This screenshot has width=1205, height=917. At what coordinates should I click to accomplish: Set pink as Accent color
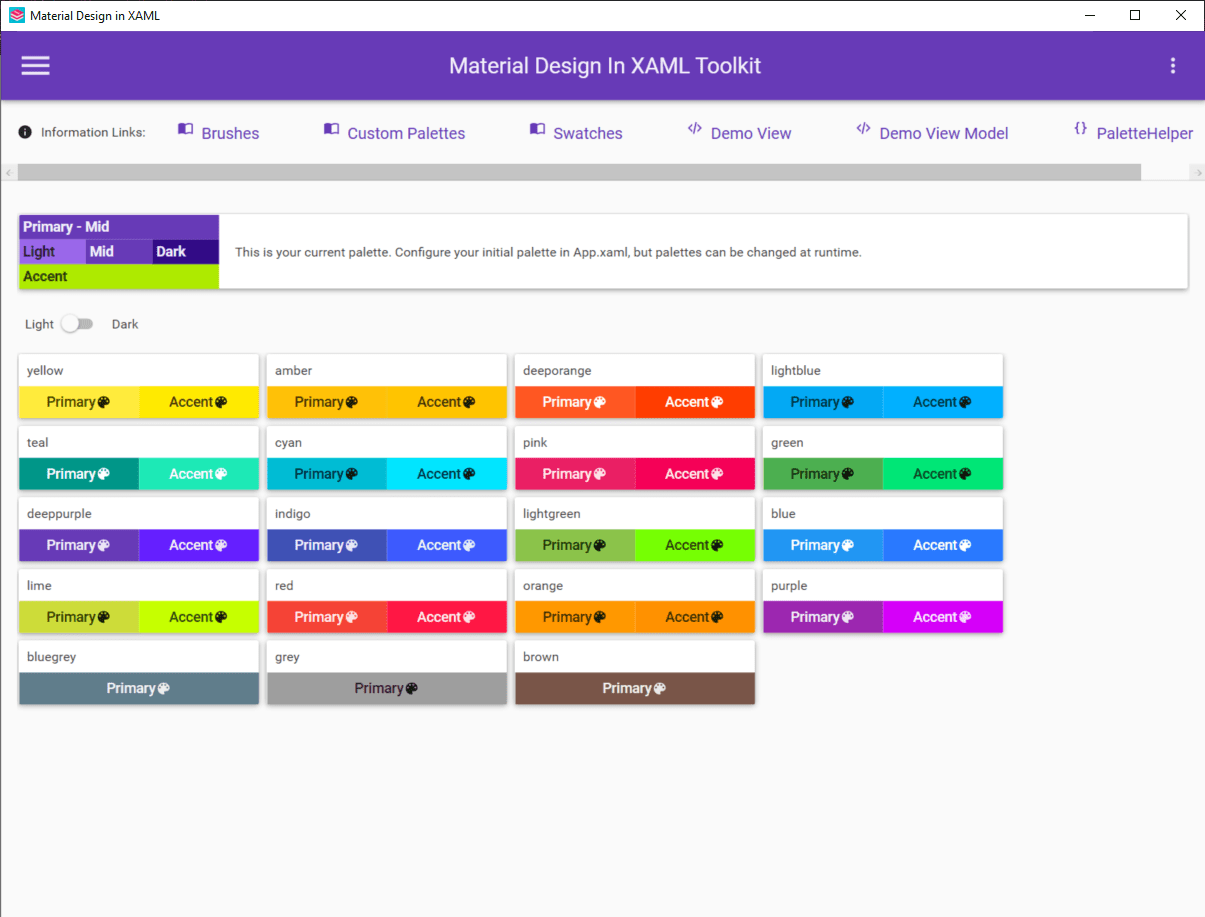pyautogui.click(x=695, y=474)
